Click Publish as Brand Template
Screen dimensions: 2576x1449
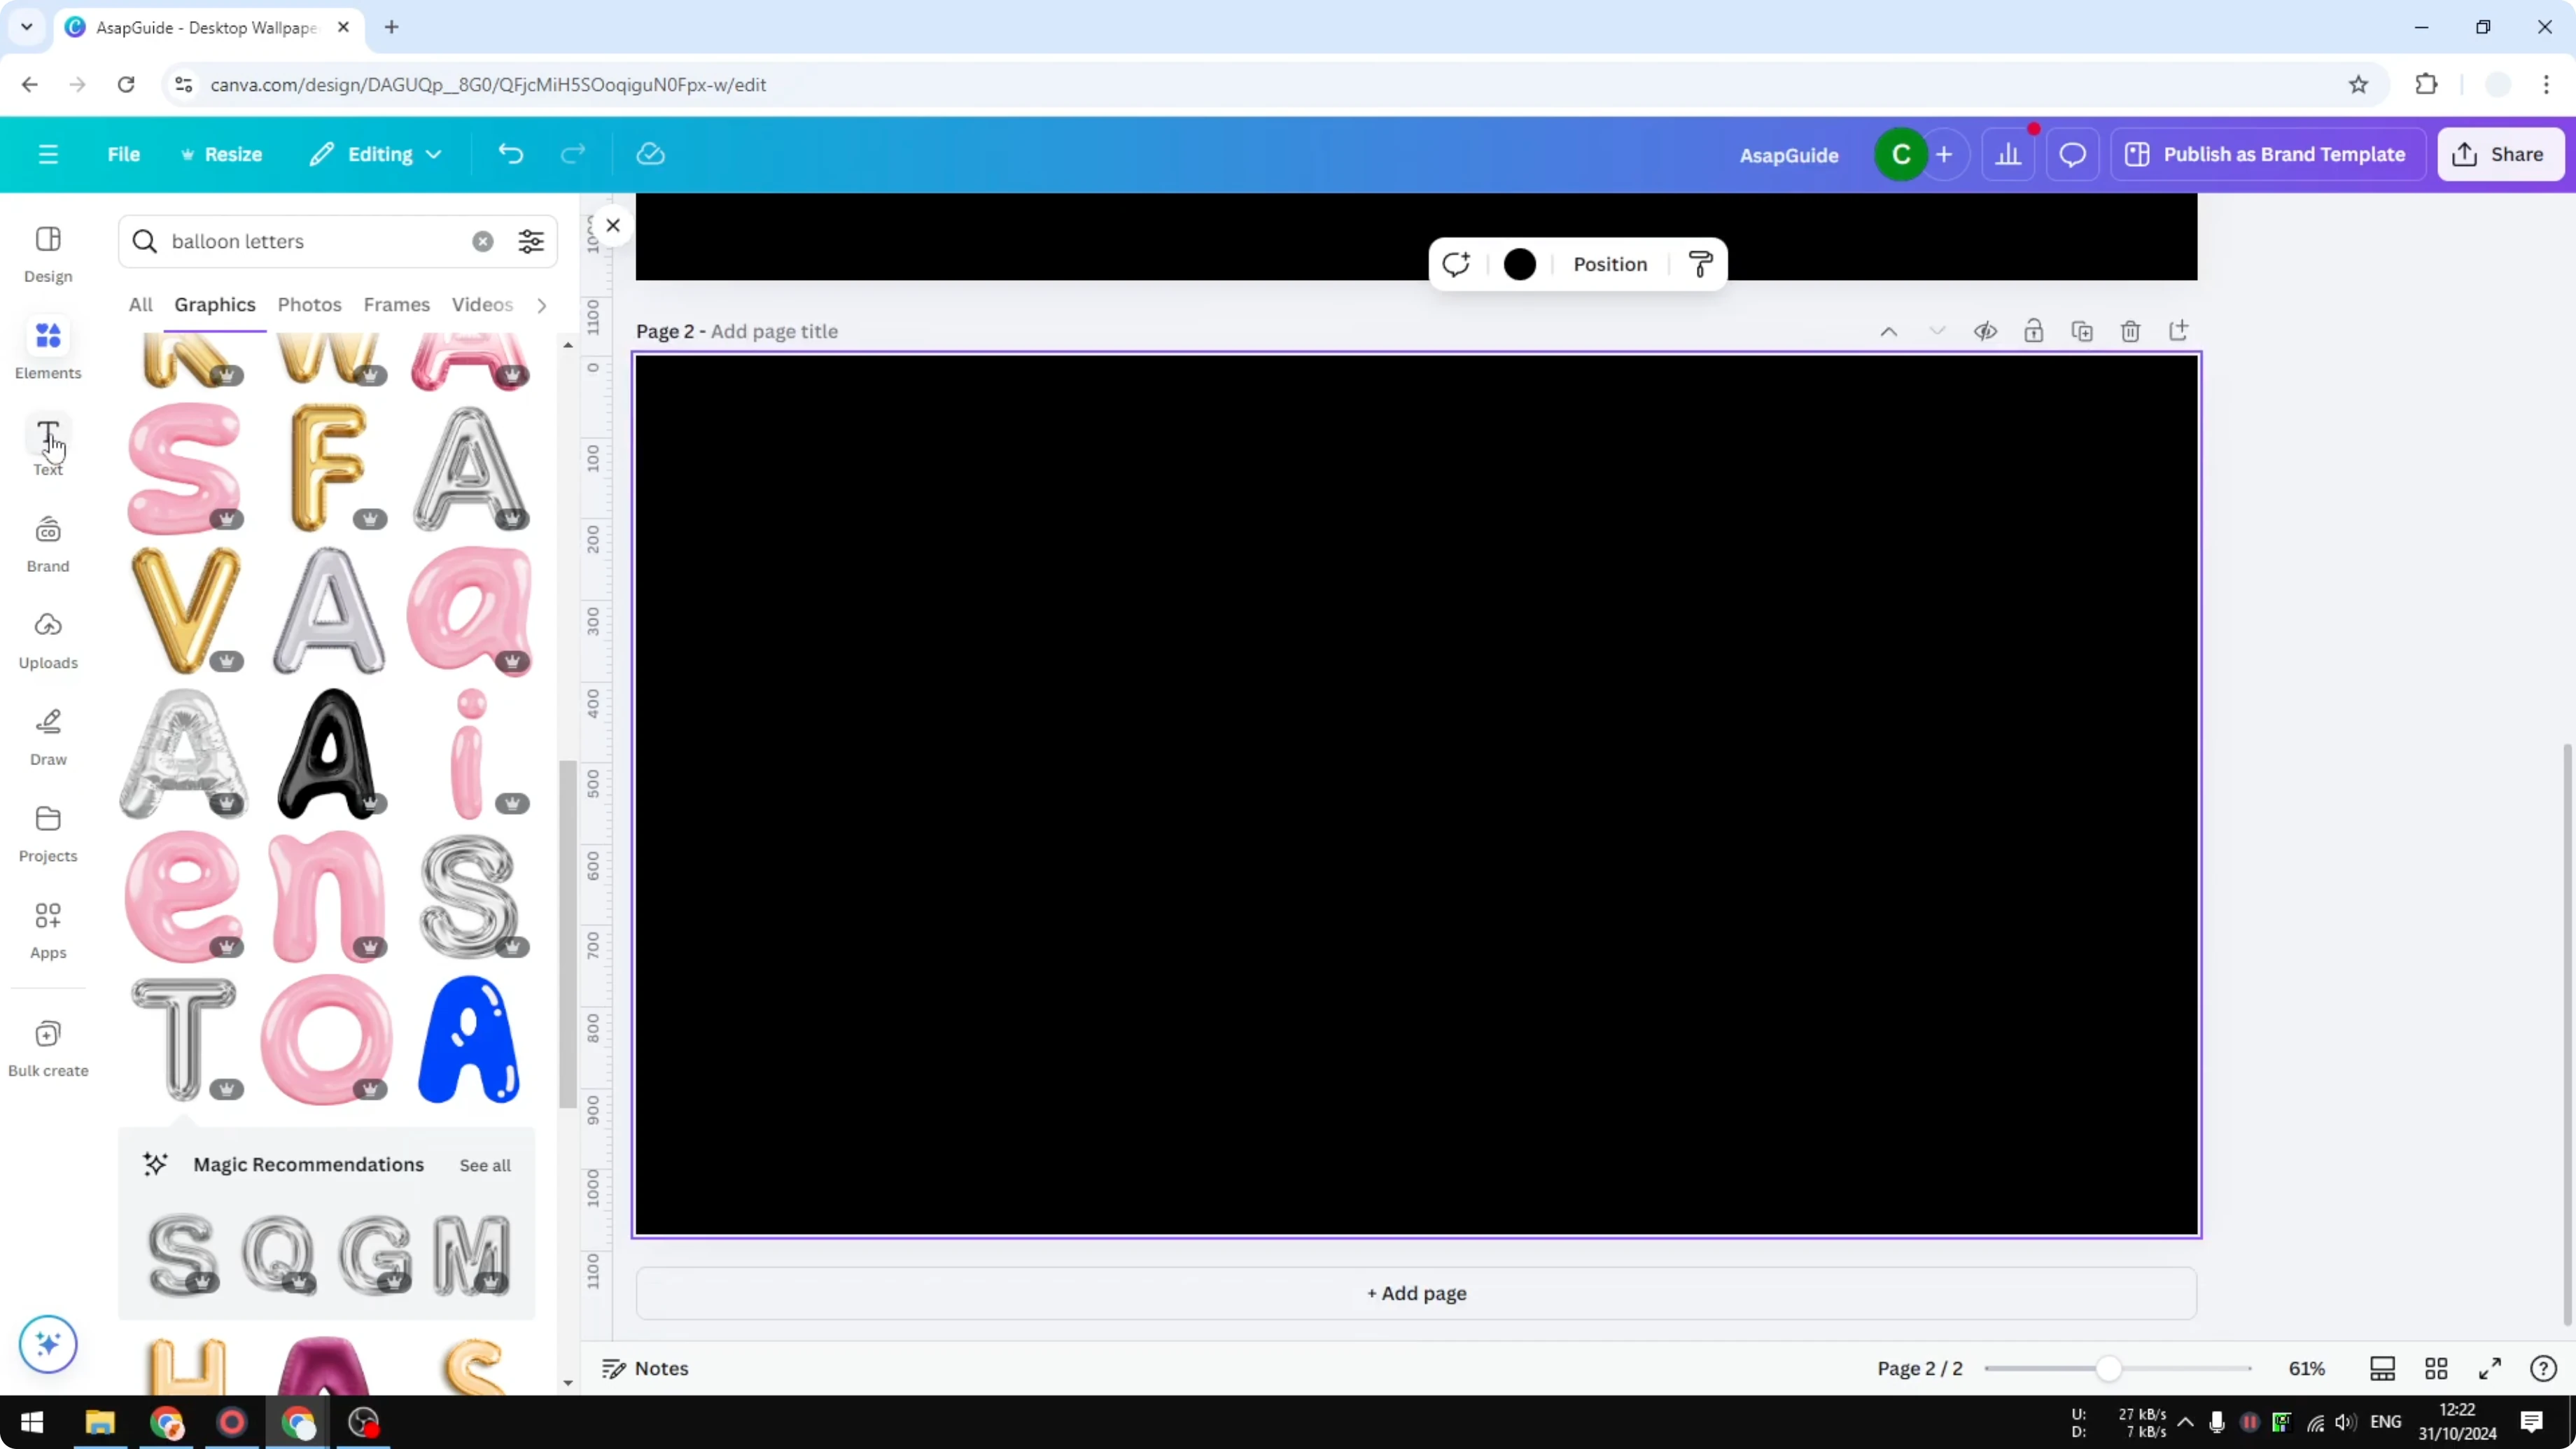click(x=2267, y=153)
